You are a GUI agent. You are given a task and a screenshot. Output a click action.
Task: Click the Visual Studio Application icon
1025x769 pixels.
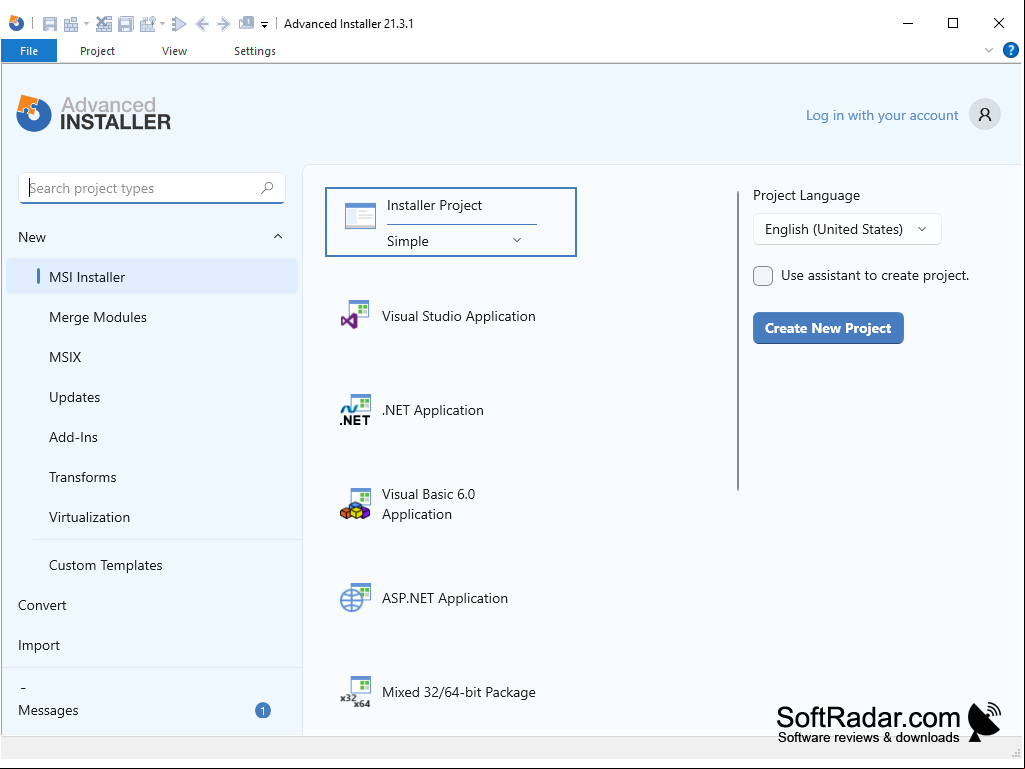[x=355, y=315]
